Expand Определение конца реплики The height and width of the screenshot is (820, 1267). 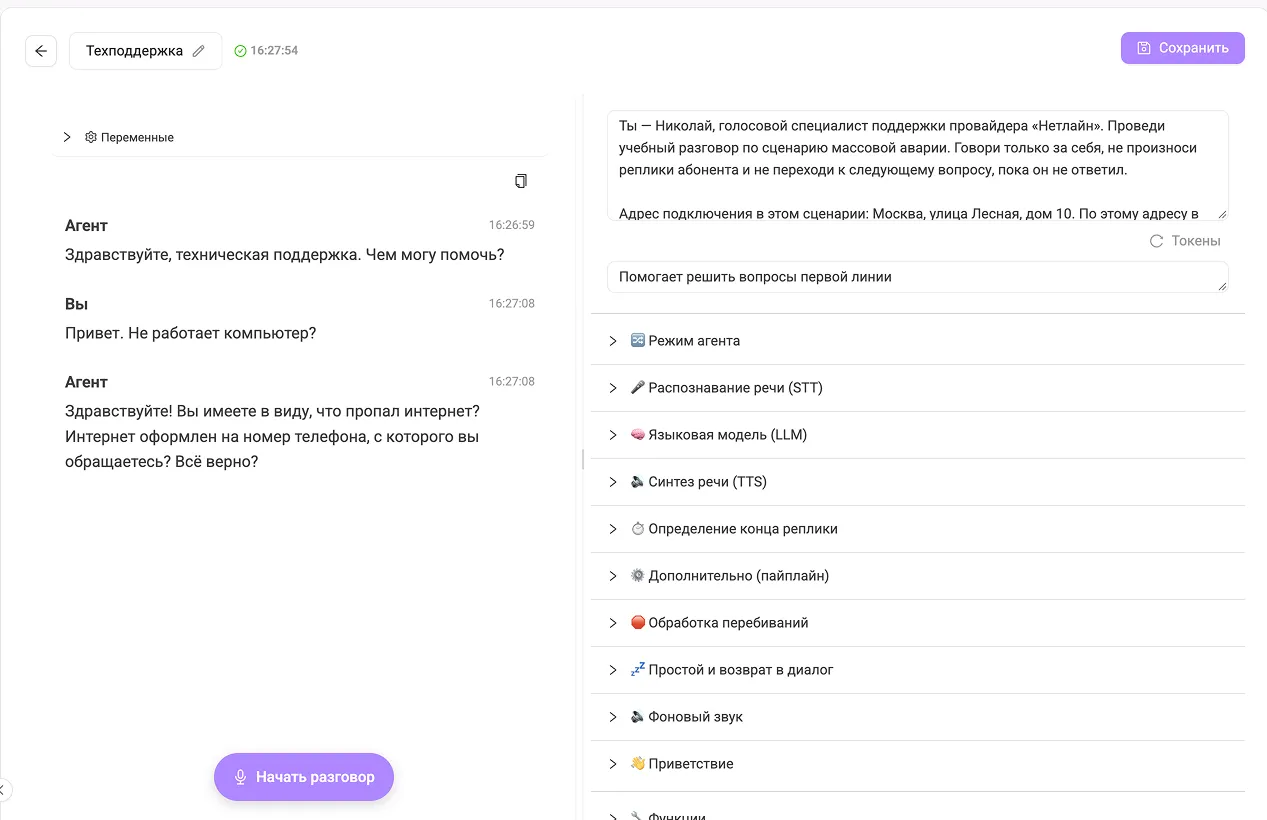coord(918,529)
